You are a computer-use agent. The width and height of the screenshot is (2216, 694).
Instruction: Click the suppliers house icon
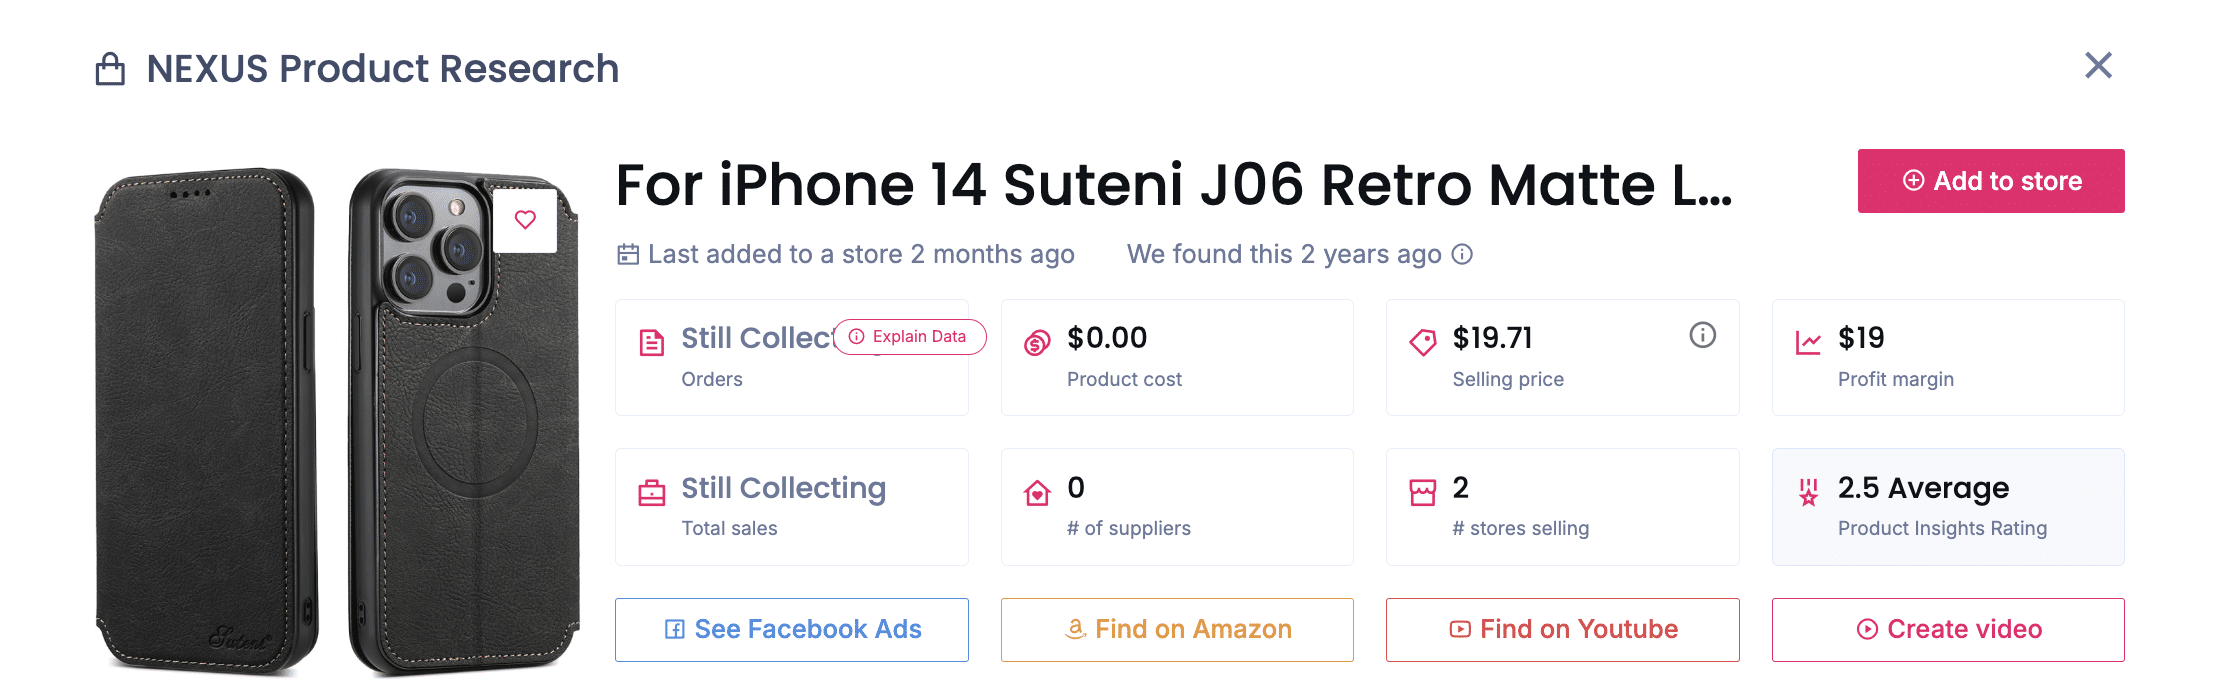[1037, 493]
